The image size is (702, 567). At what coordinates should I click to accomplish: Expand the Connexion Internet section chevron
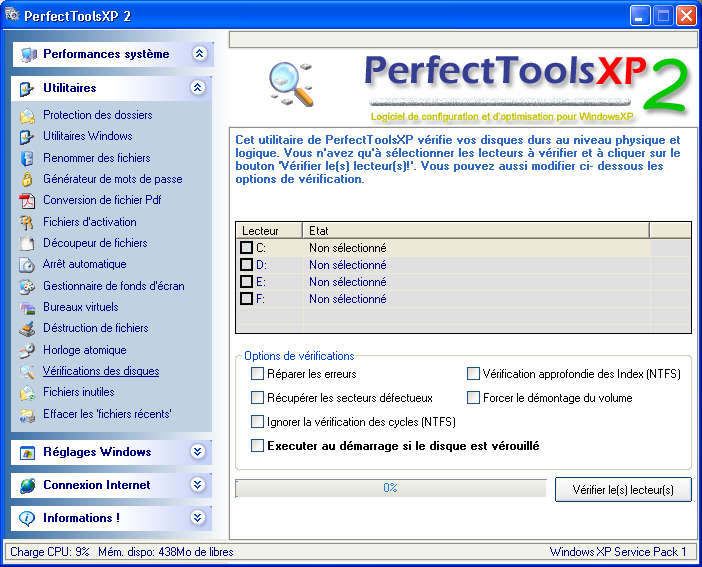pos(197,484)
